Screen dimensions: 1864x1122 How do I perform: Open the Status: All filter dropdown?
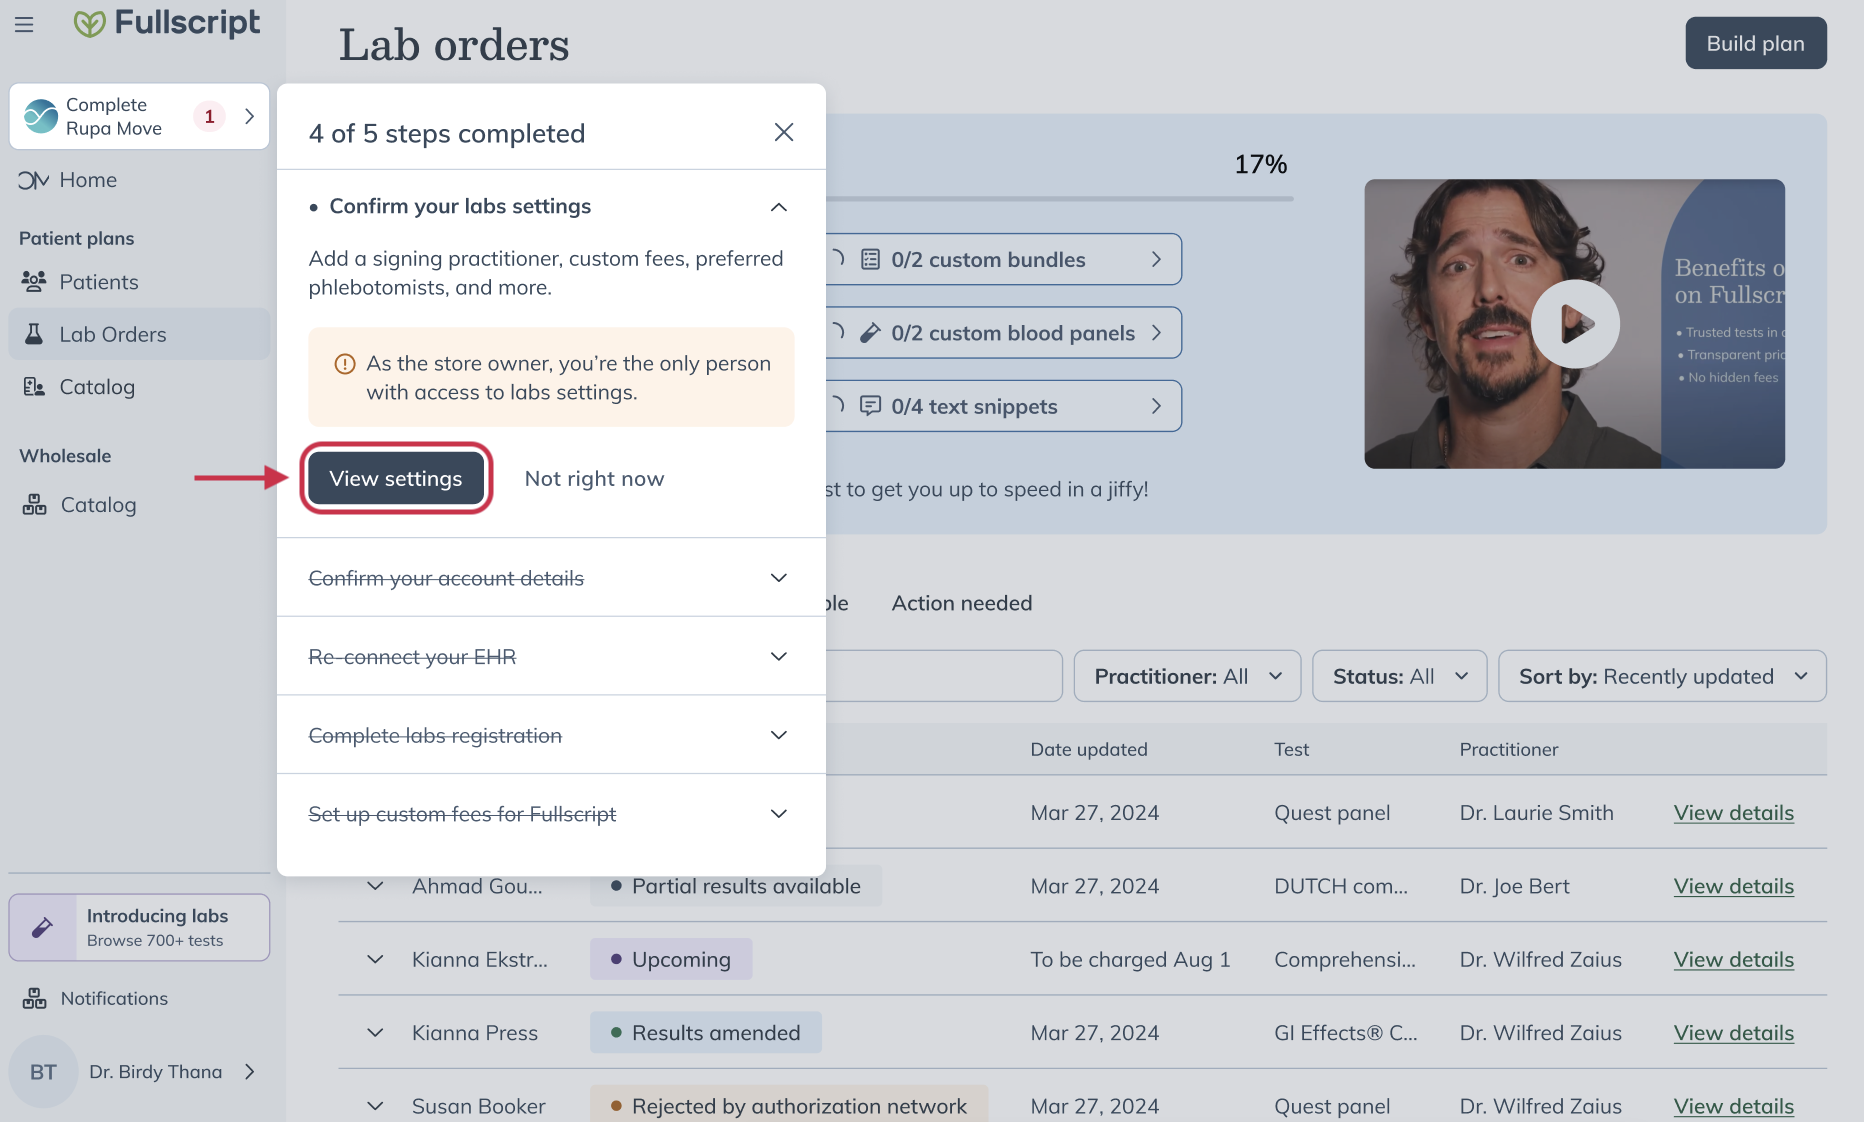(1398, 676)
